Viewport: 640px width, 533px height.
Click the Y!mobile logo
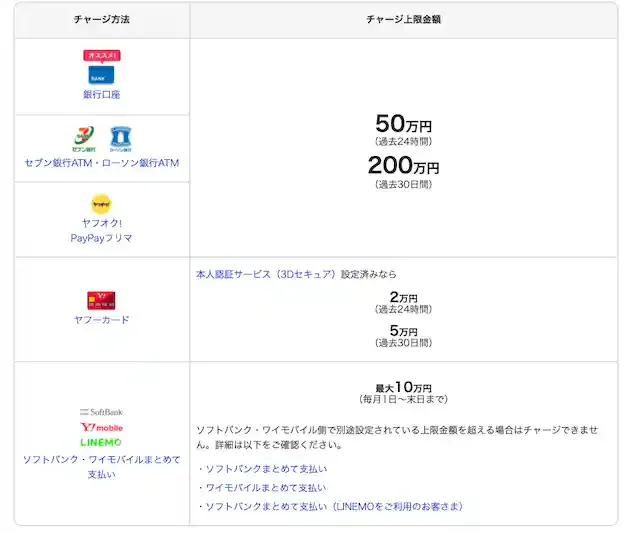click(x=101, y=427)
